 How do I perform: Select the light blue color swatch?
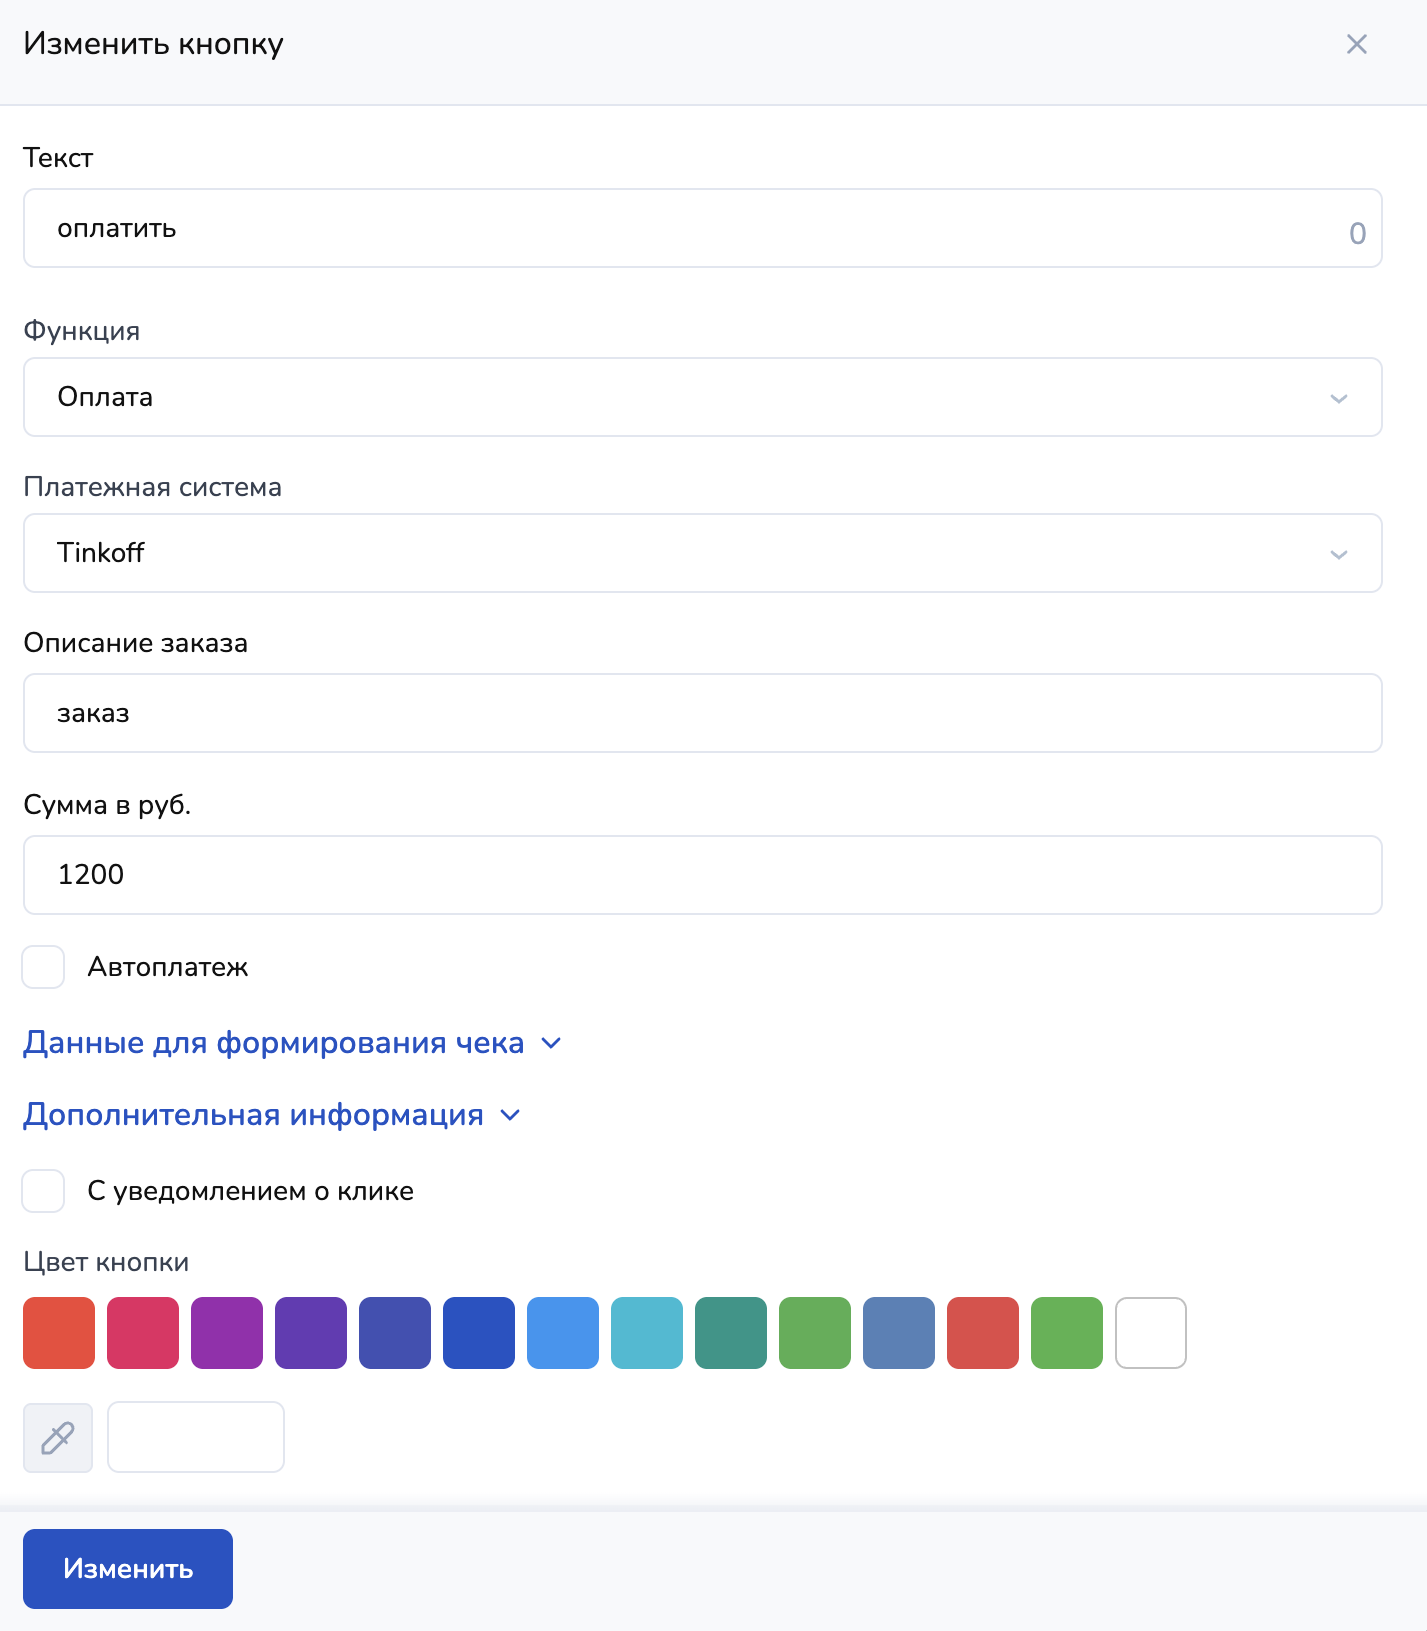point(563,1333)
